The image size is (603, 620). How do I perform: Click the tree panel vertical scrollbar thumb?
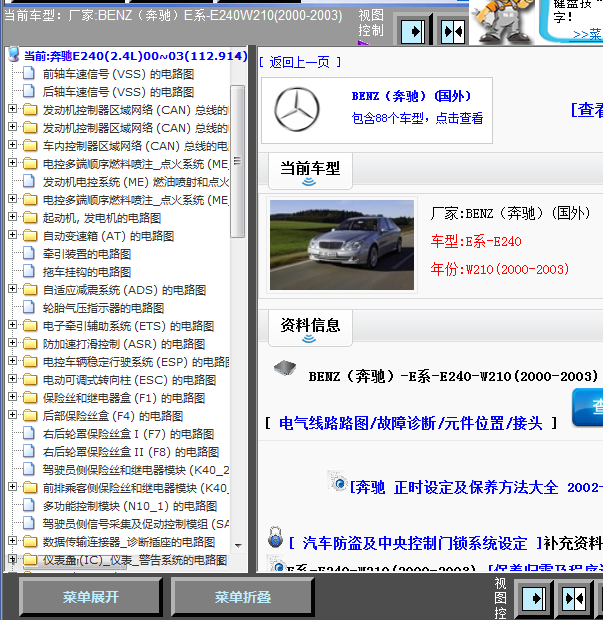[x=237, y=161]
